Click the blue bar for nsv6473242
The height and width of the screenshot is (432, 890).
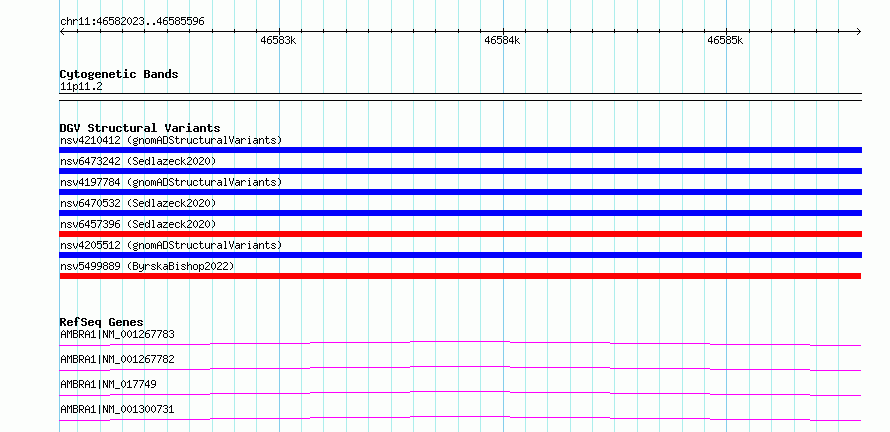(460, 171)
